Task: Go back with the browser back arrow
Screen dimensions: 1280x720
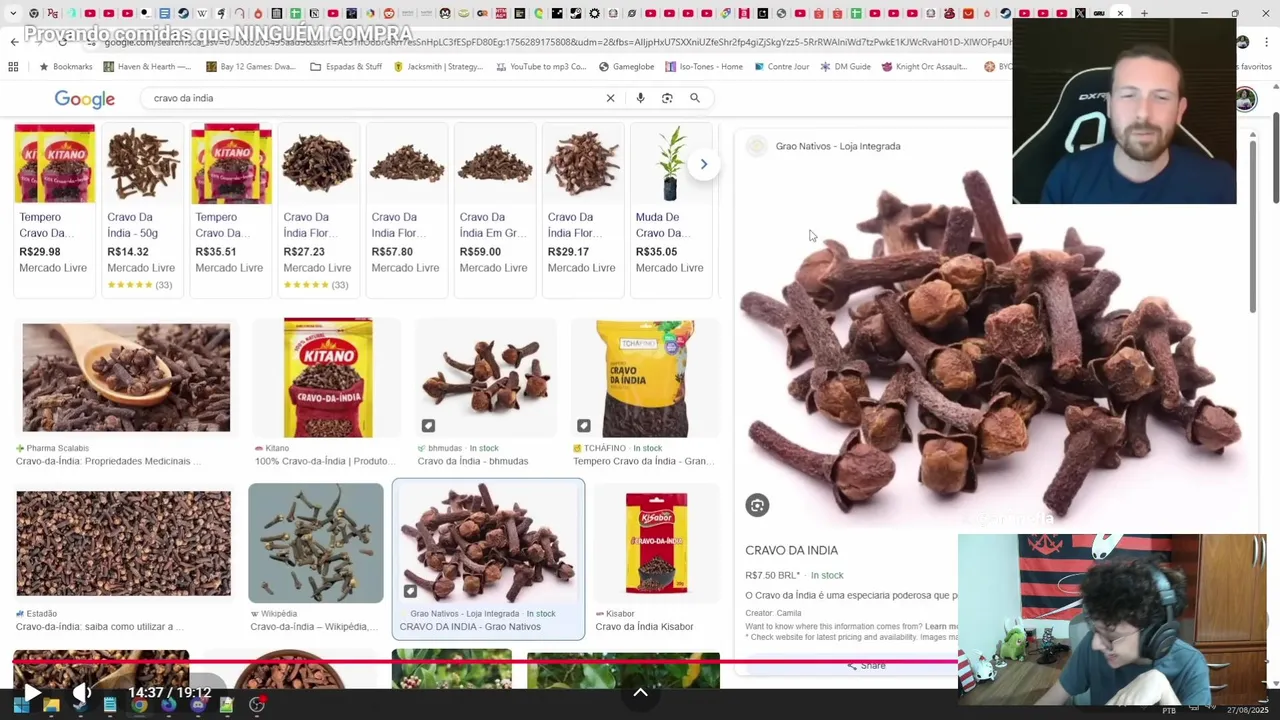Action: click(x=14, y=42)
